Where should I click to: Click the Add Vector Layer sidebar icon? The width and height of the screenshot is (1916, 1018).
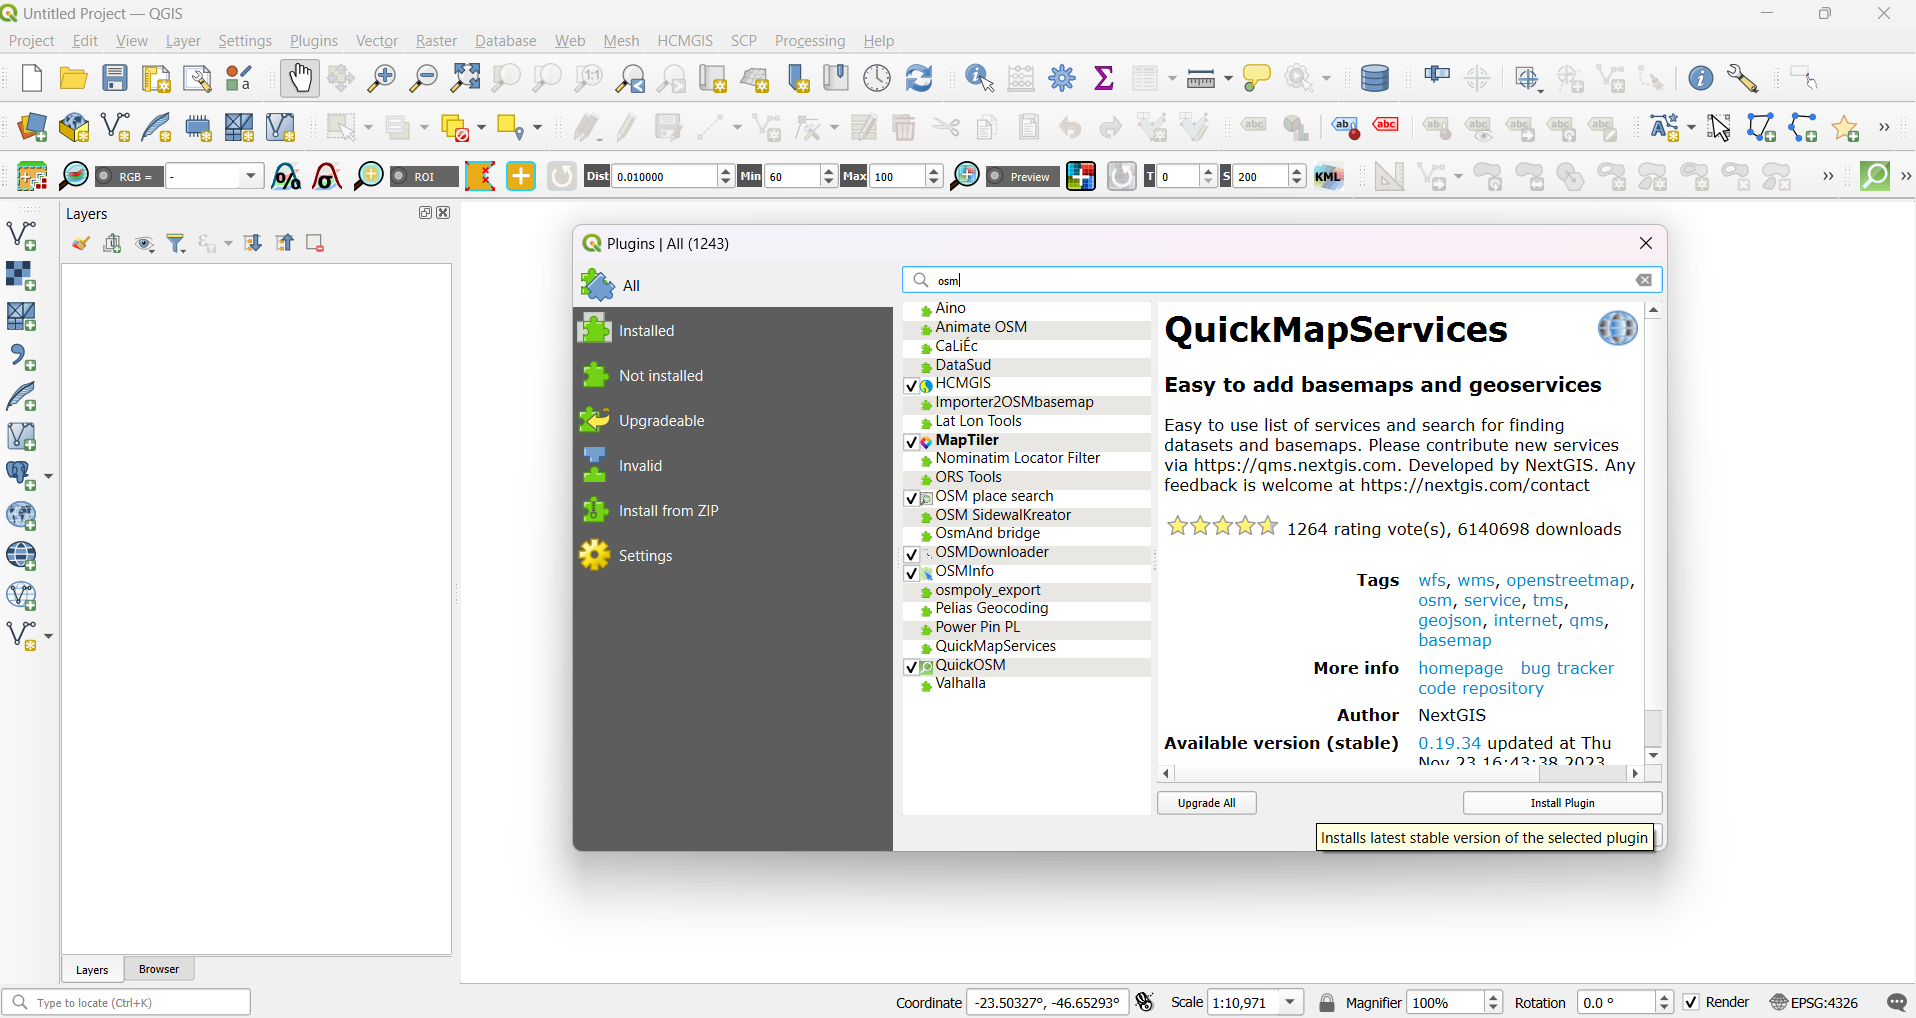click(22, 236)
